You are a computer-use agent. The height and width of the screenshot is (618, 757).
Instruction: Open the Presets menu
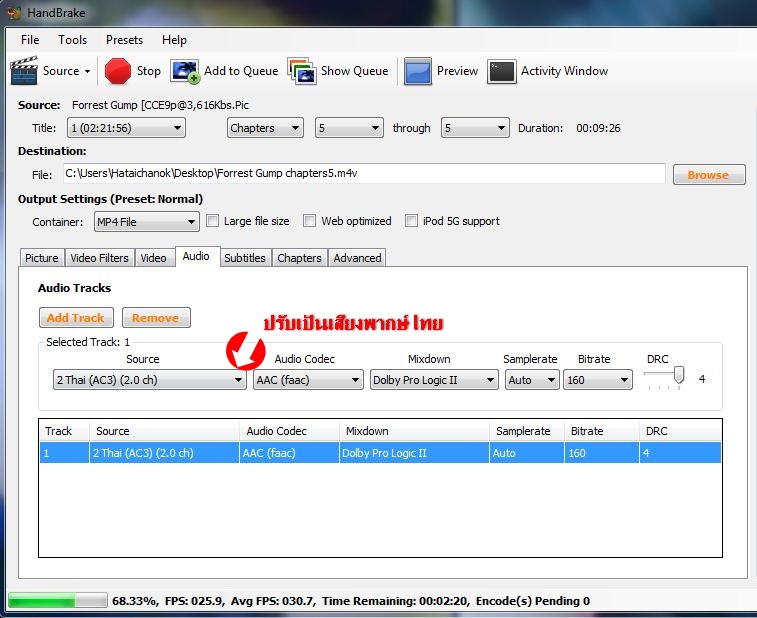125,40
